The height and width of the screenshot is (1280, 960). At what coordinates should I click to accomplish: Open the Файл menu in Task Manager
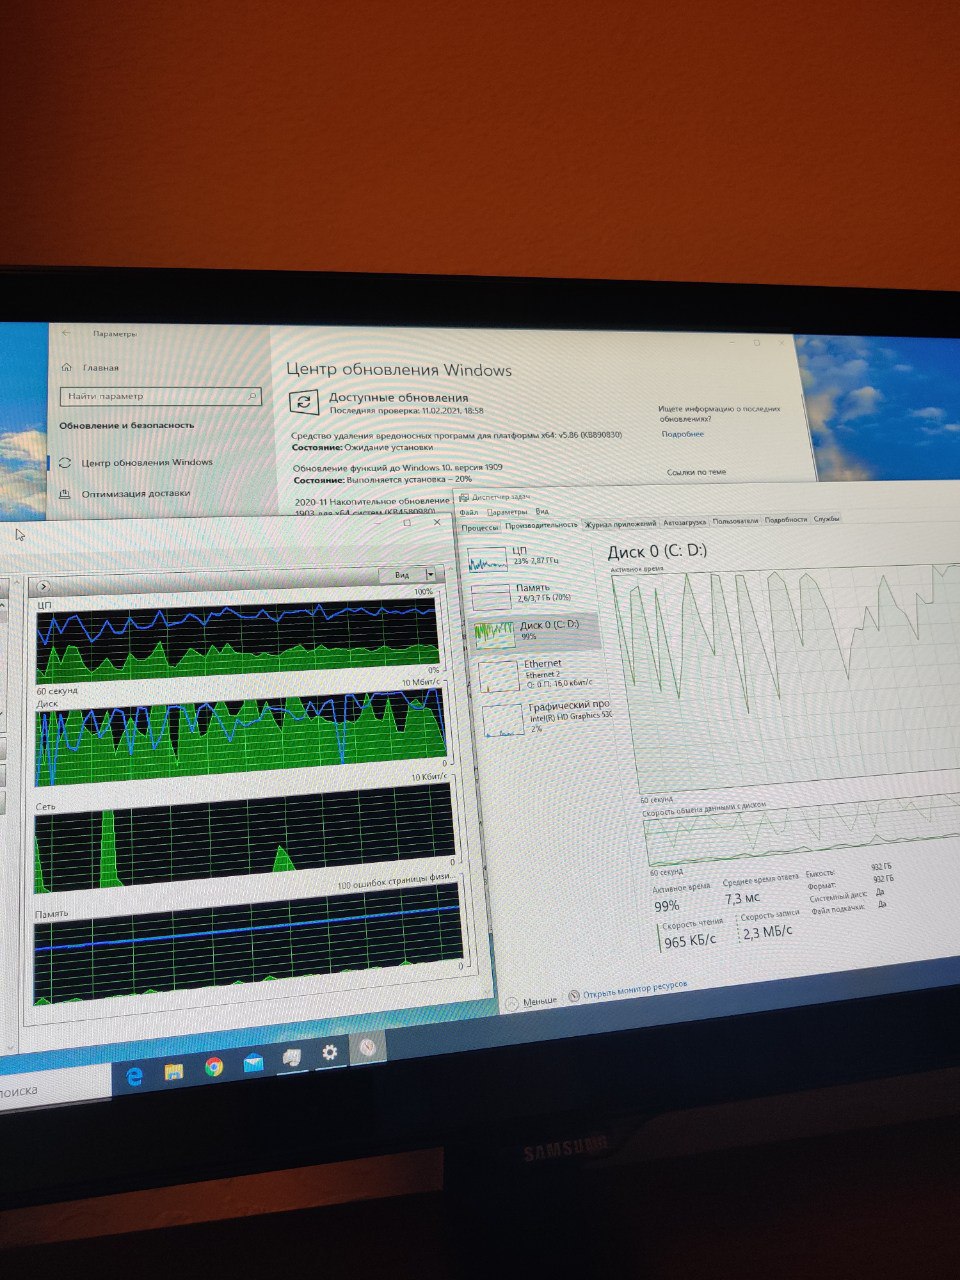tap(468, 511)
